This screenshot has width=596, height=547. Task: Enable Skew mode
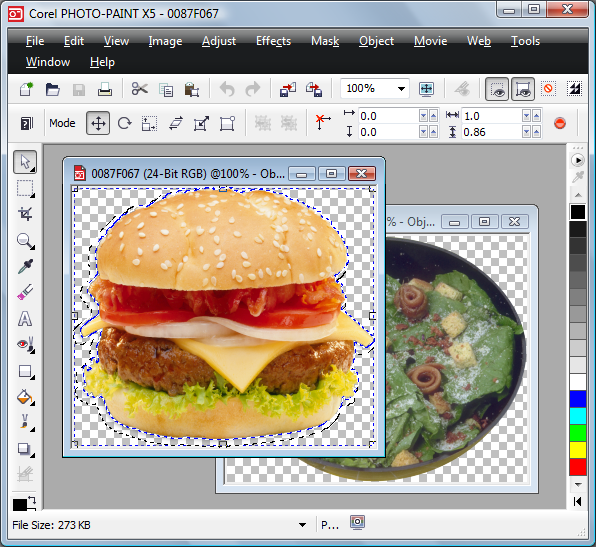point(176,123)
